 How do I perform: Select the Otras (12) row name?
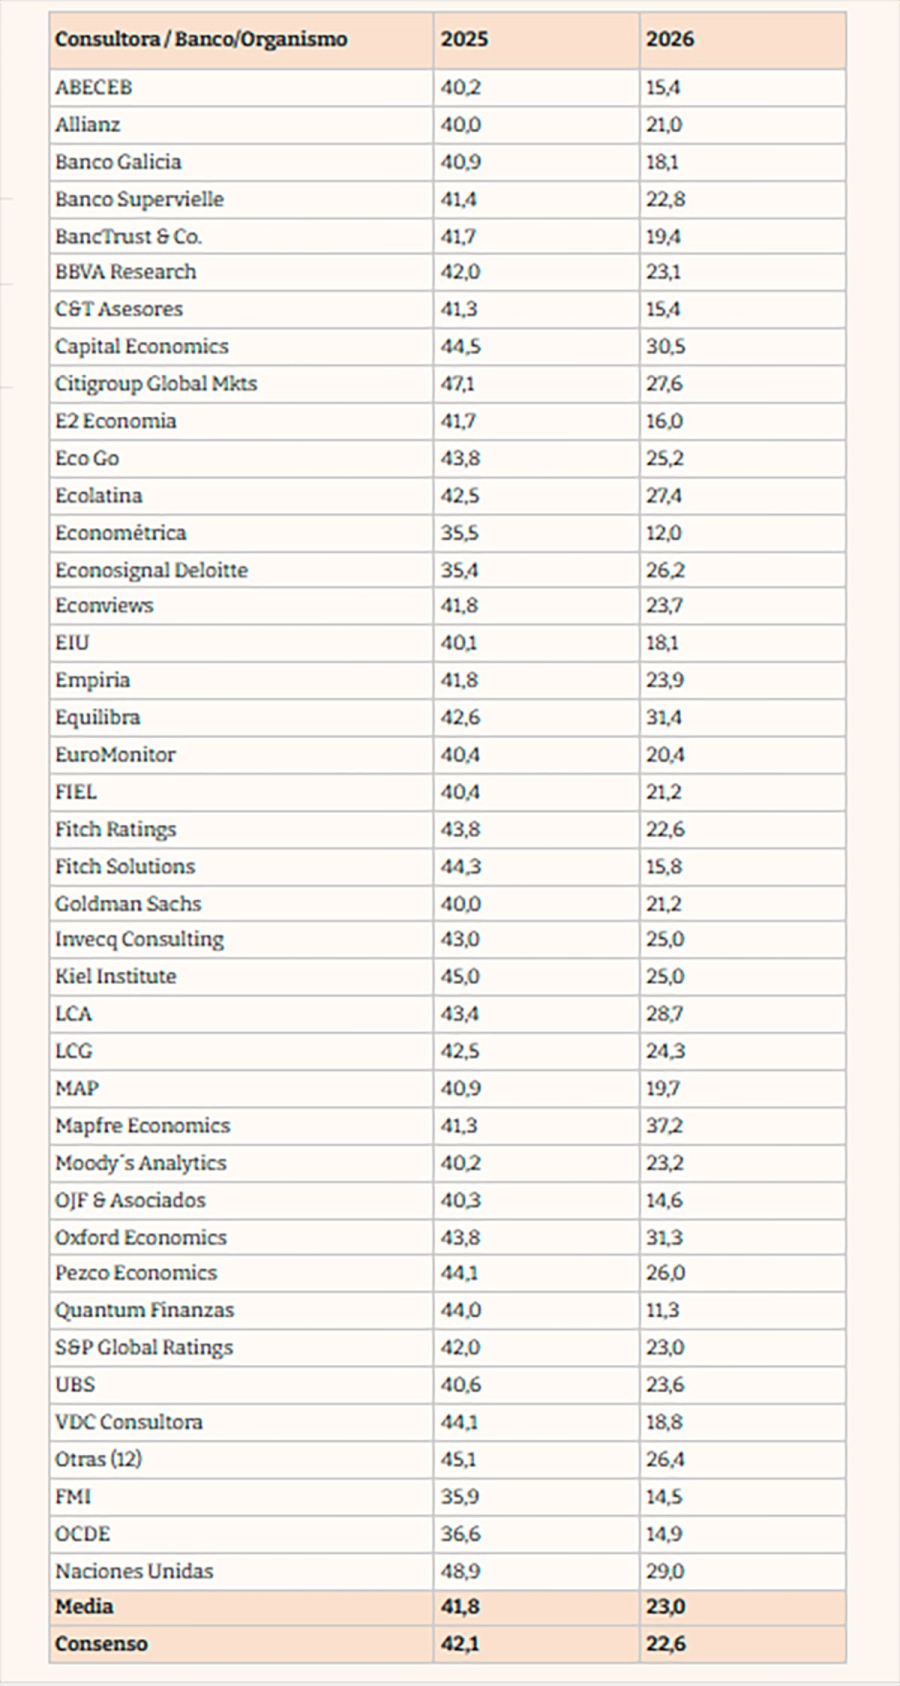[x=98, y=1460]
